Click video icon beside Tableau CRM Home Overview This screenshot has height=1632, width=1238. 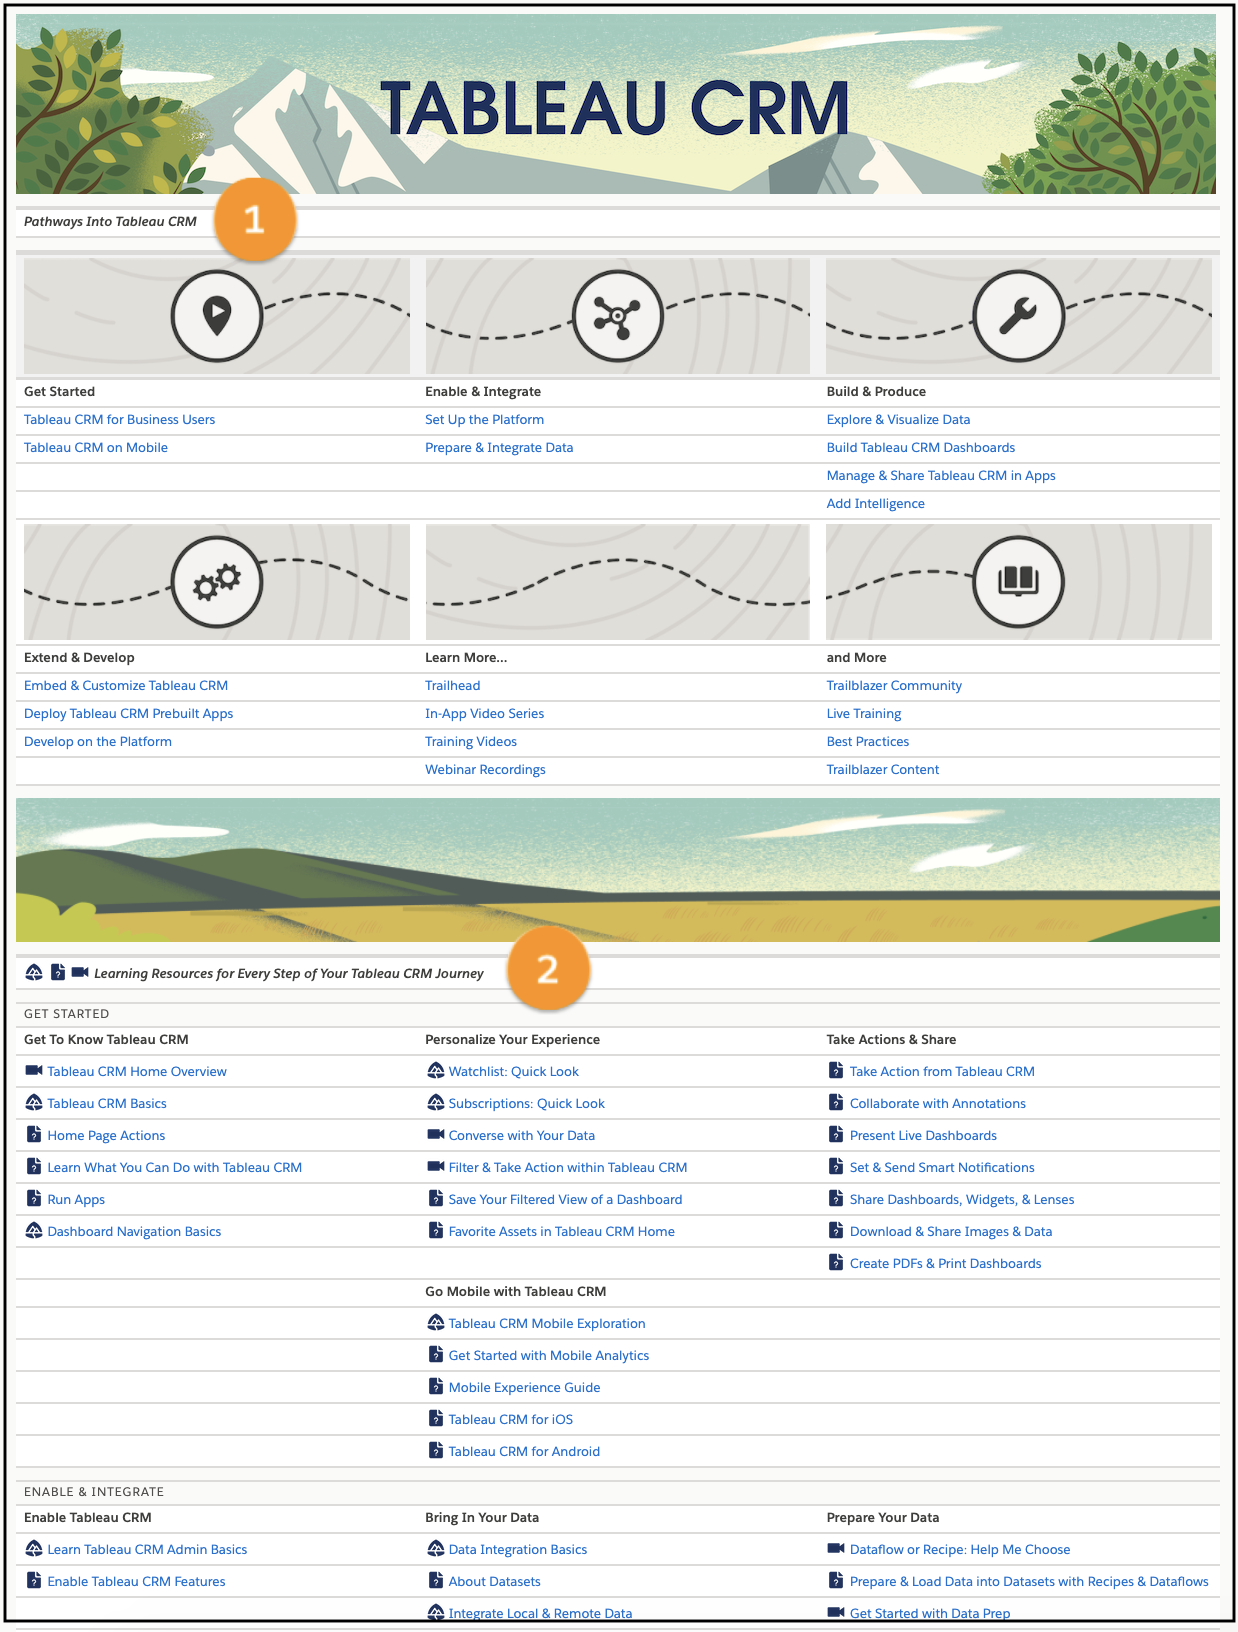pyautogui.click(x=34, y=1071)
